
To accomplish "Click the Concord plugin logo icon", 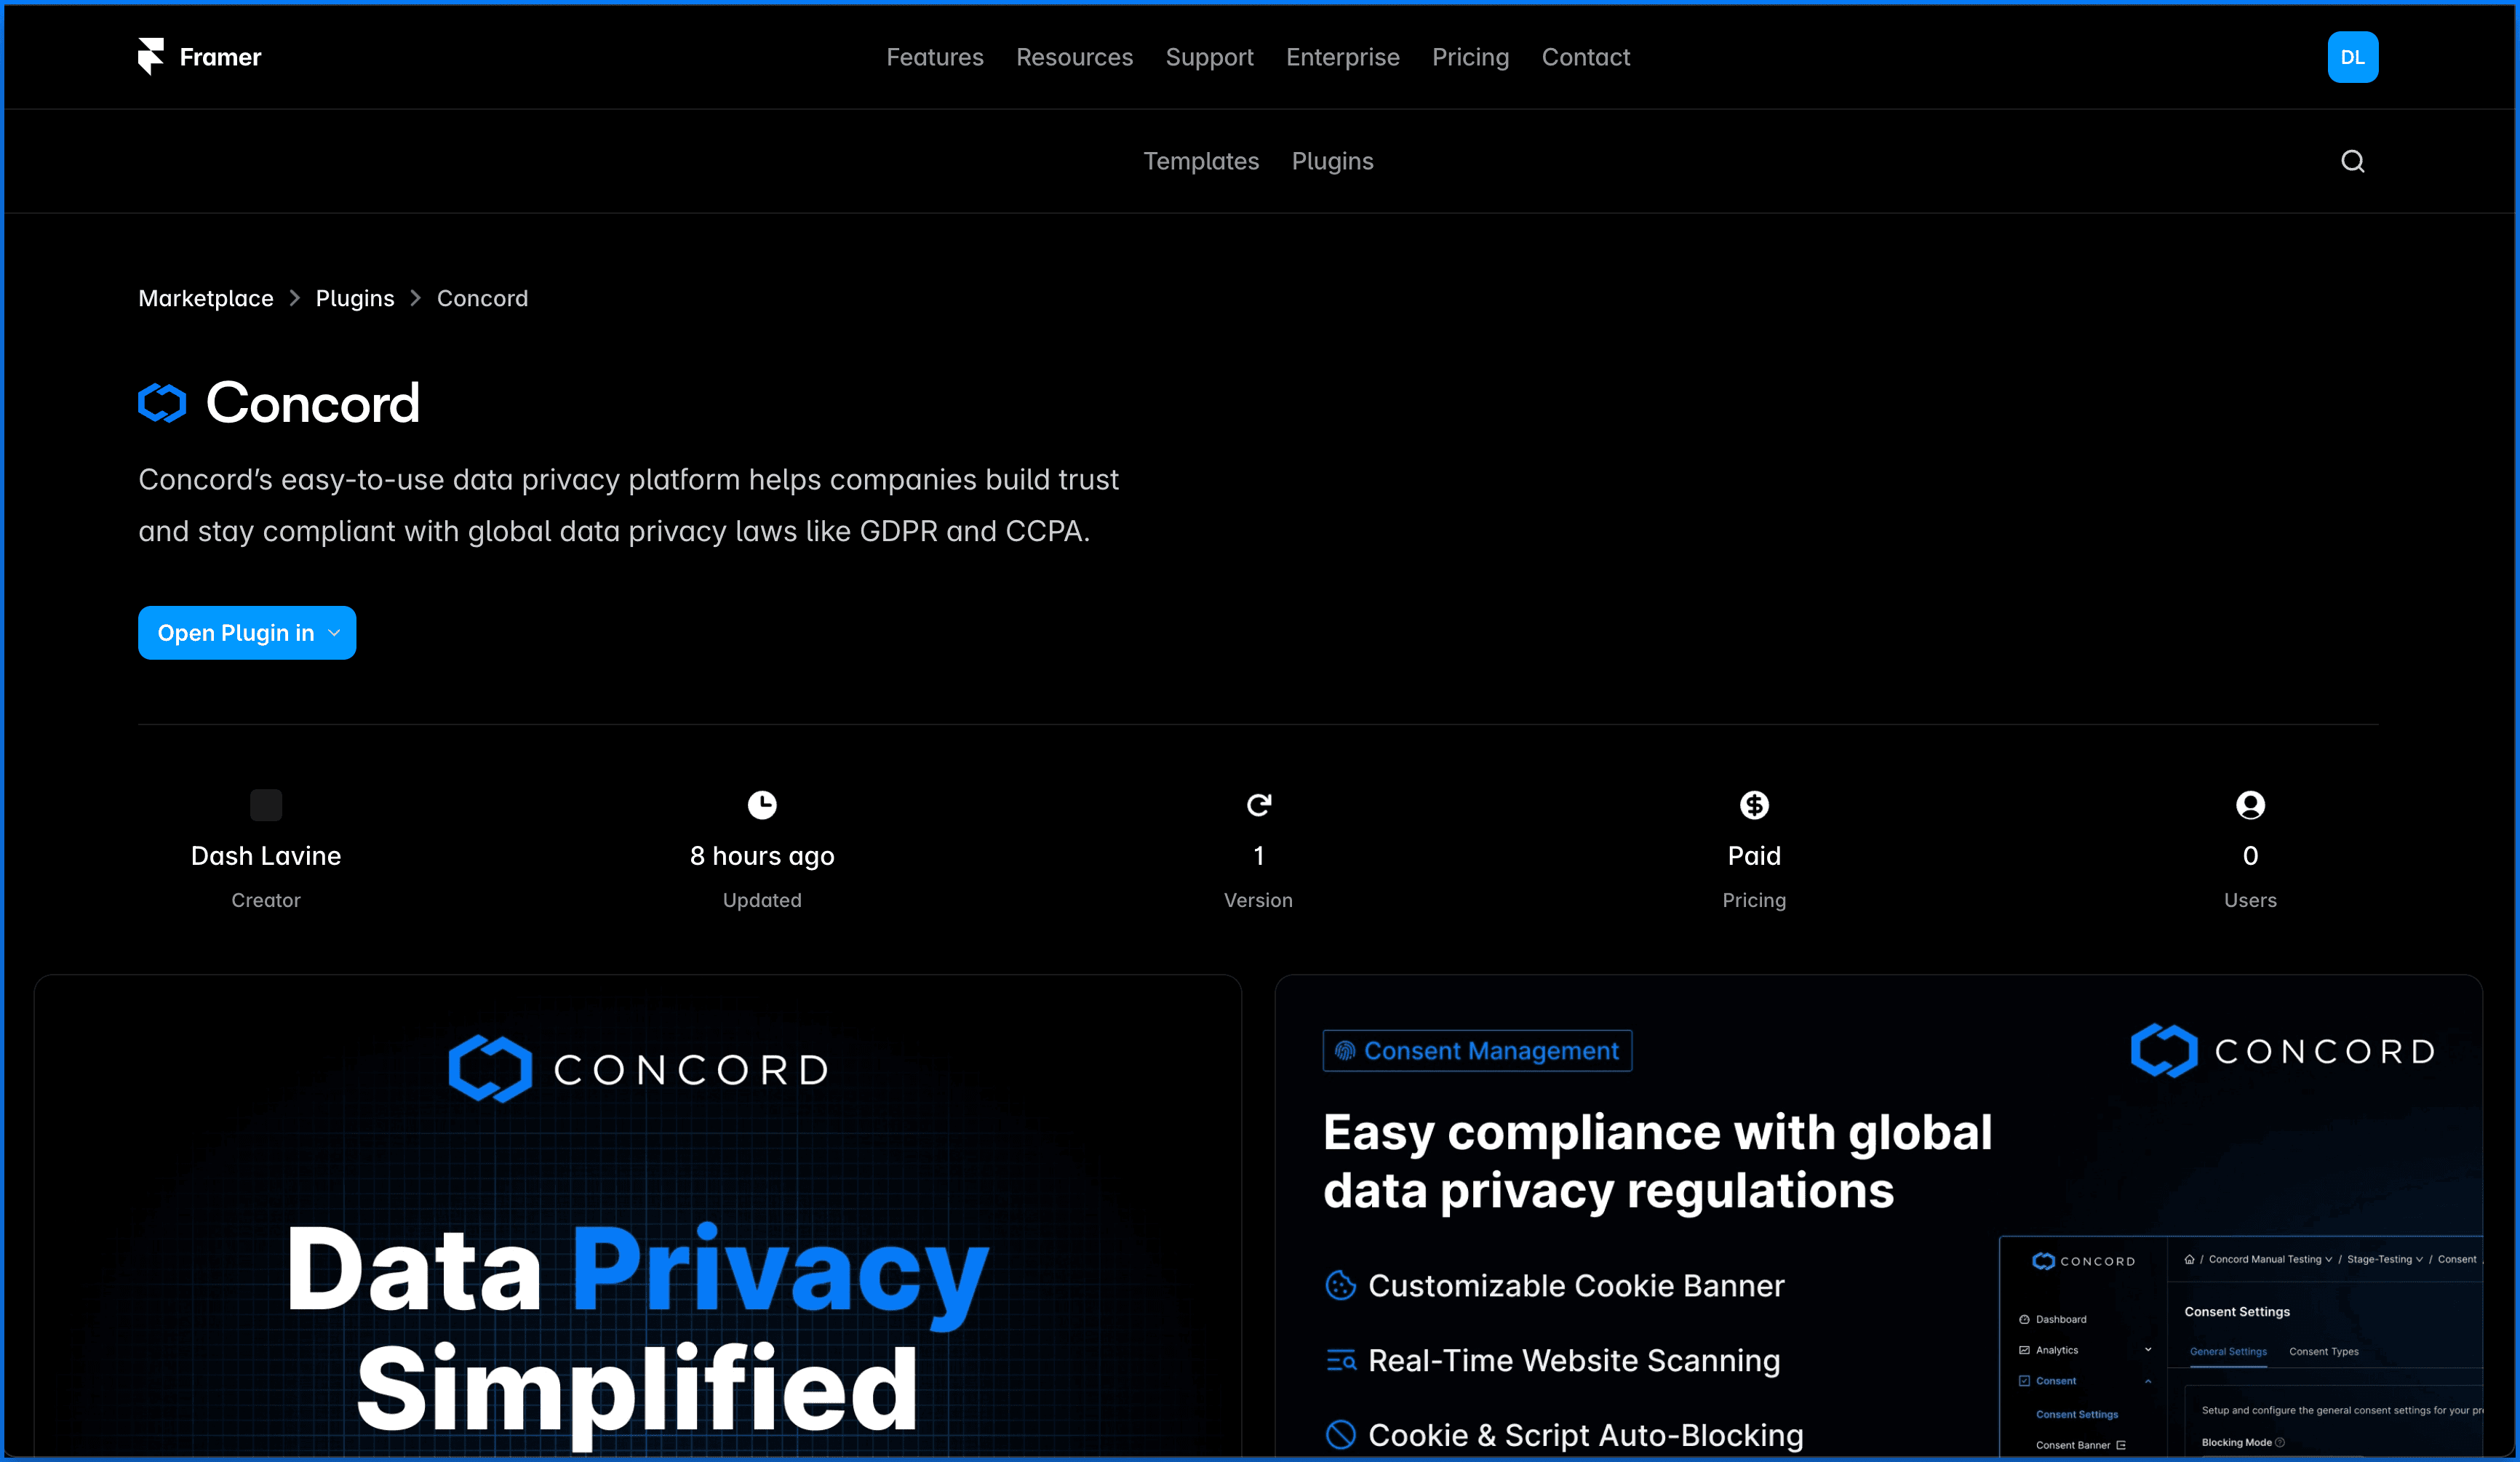I will click(x=162, y=403).
